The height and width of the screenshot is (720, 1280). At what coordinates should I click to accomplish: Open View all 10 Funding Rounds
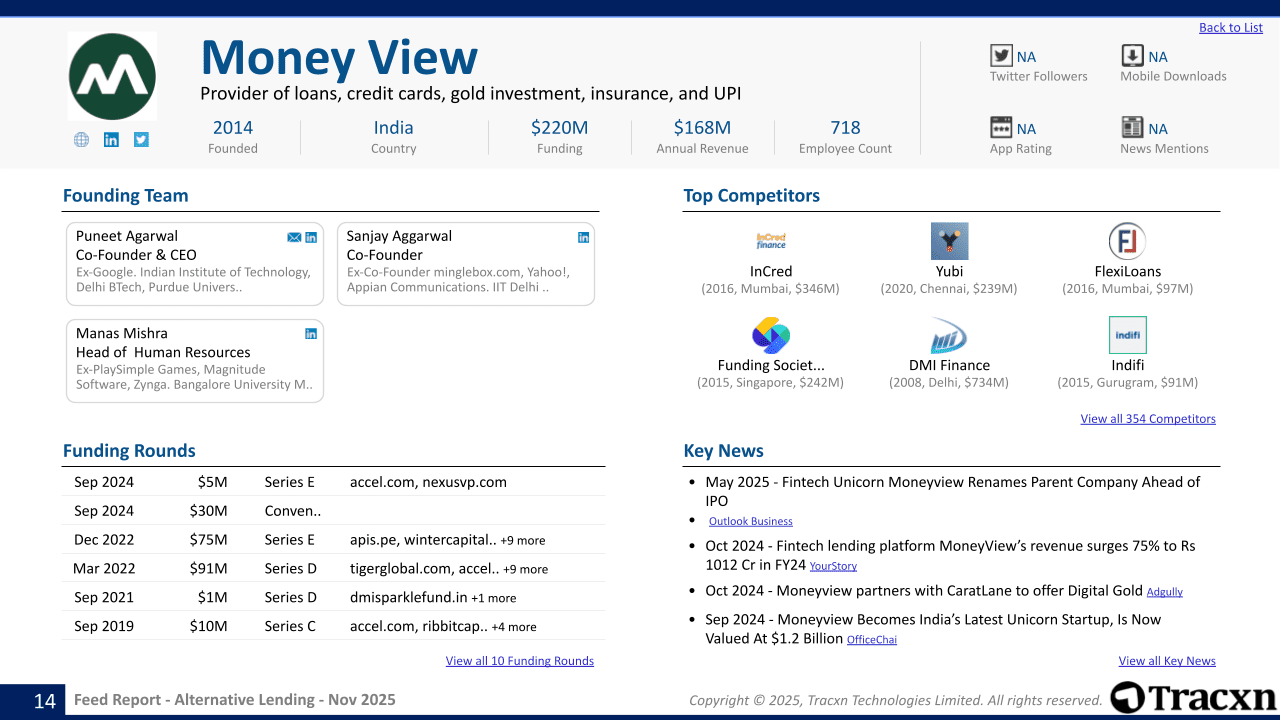tap(519, 661)
